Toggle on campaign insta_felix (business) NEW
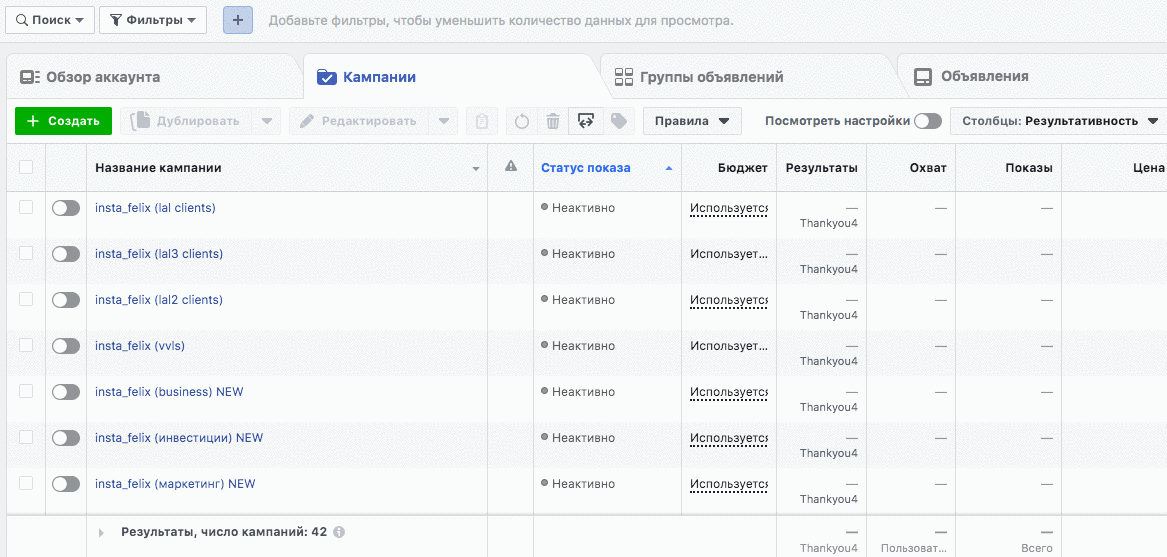1167x557 pixels. pos(65,392)
